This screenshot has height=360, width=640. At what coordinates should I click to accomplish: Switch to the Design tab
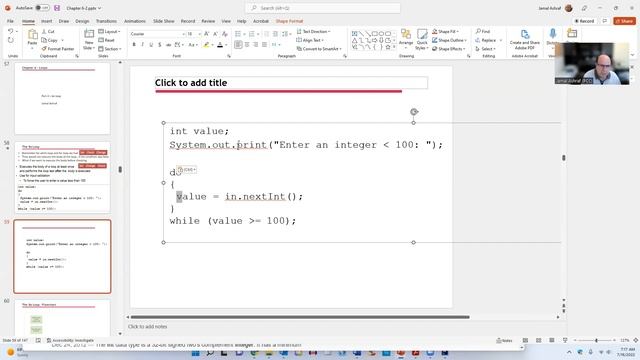pyautogui.click(x=82, y=21)
